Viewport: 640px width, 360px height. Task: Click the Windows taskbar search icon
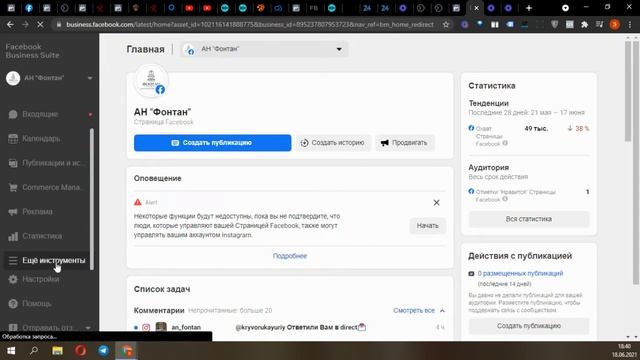click(34, 351)
